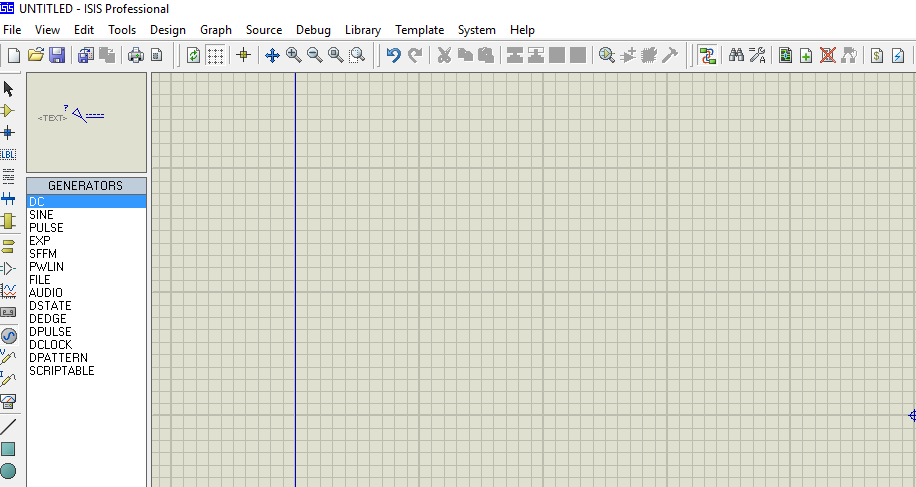Switch to Junction dot mode
The height and width of the screenshot is (487, 916).
pyautogui.click(x=8, y=133)
